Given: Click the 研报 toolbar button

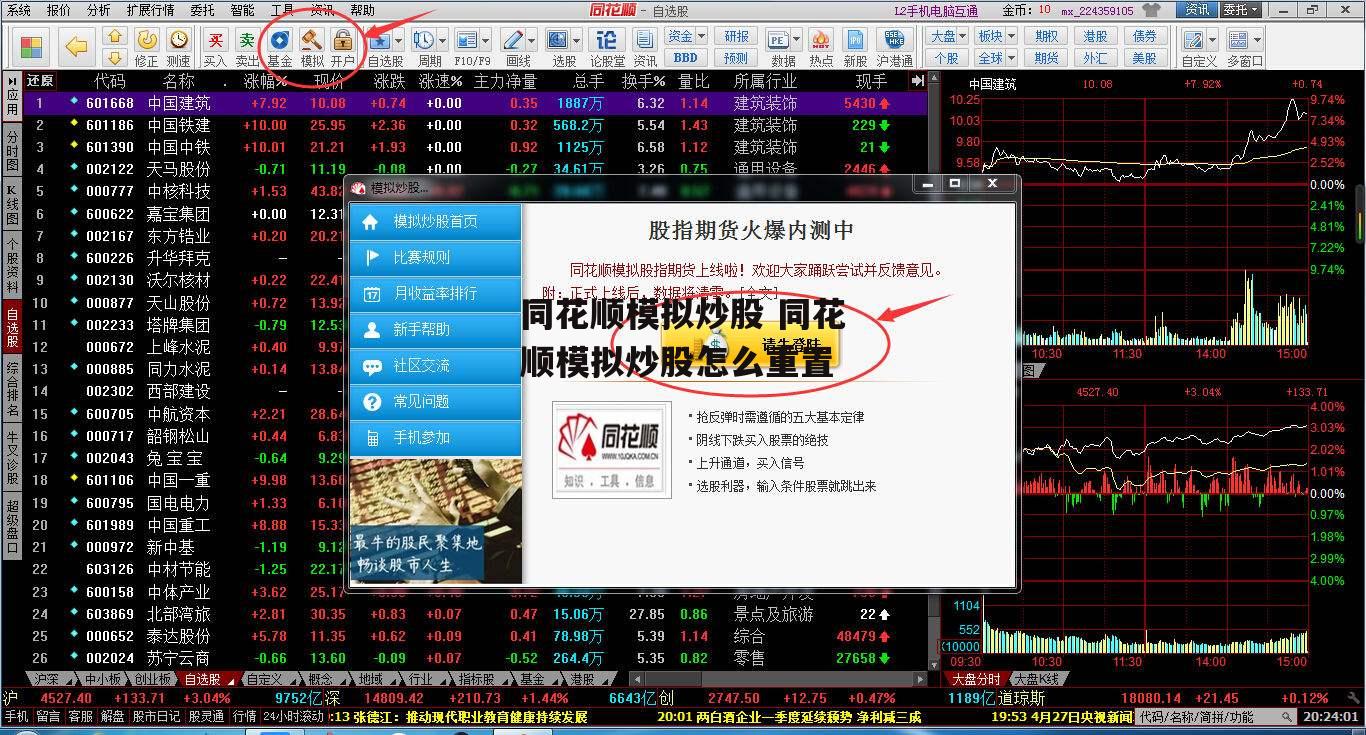Looking at the screenshot, I should [x=736, y=36].
